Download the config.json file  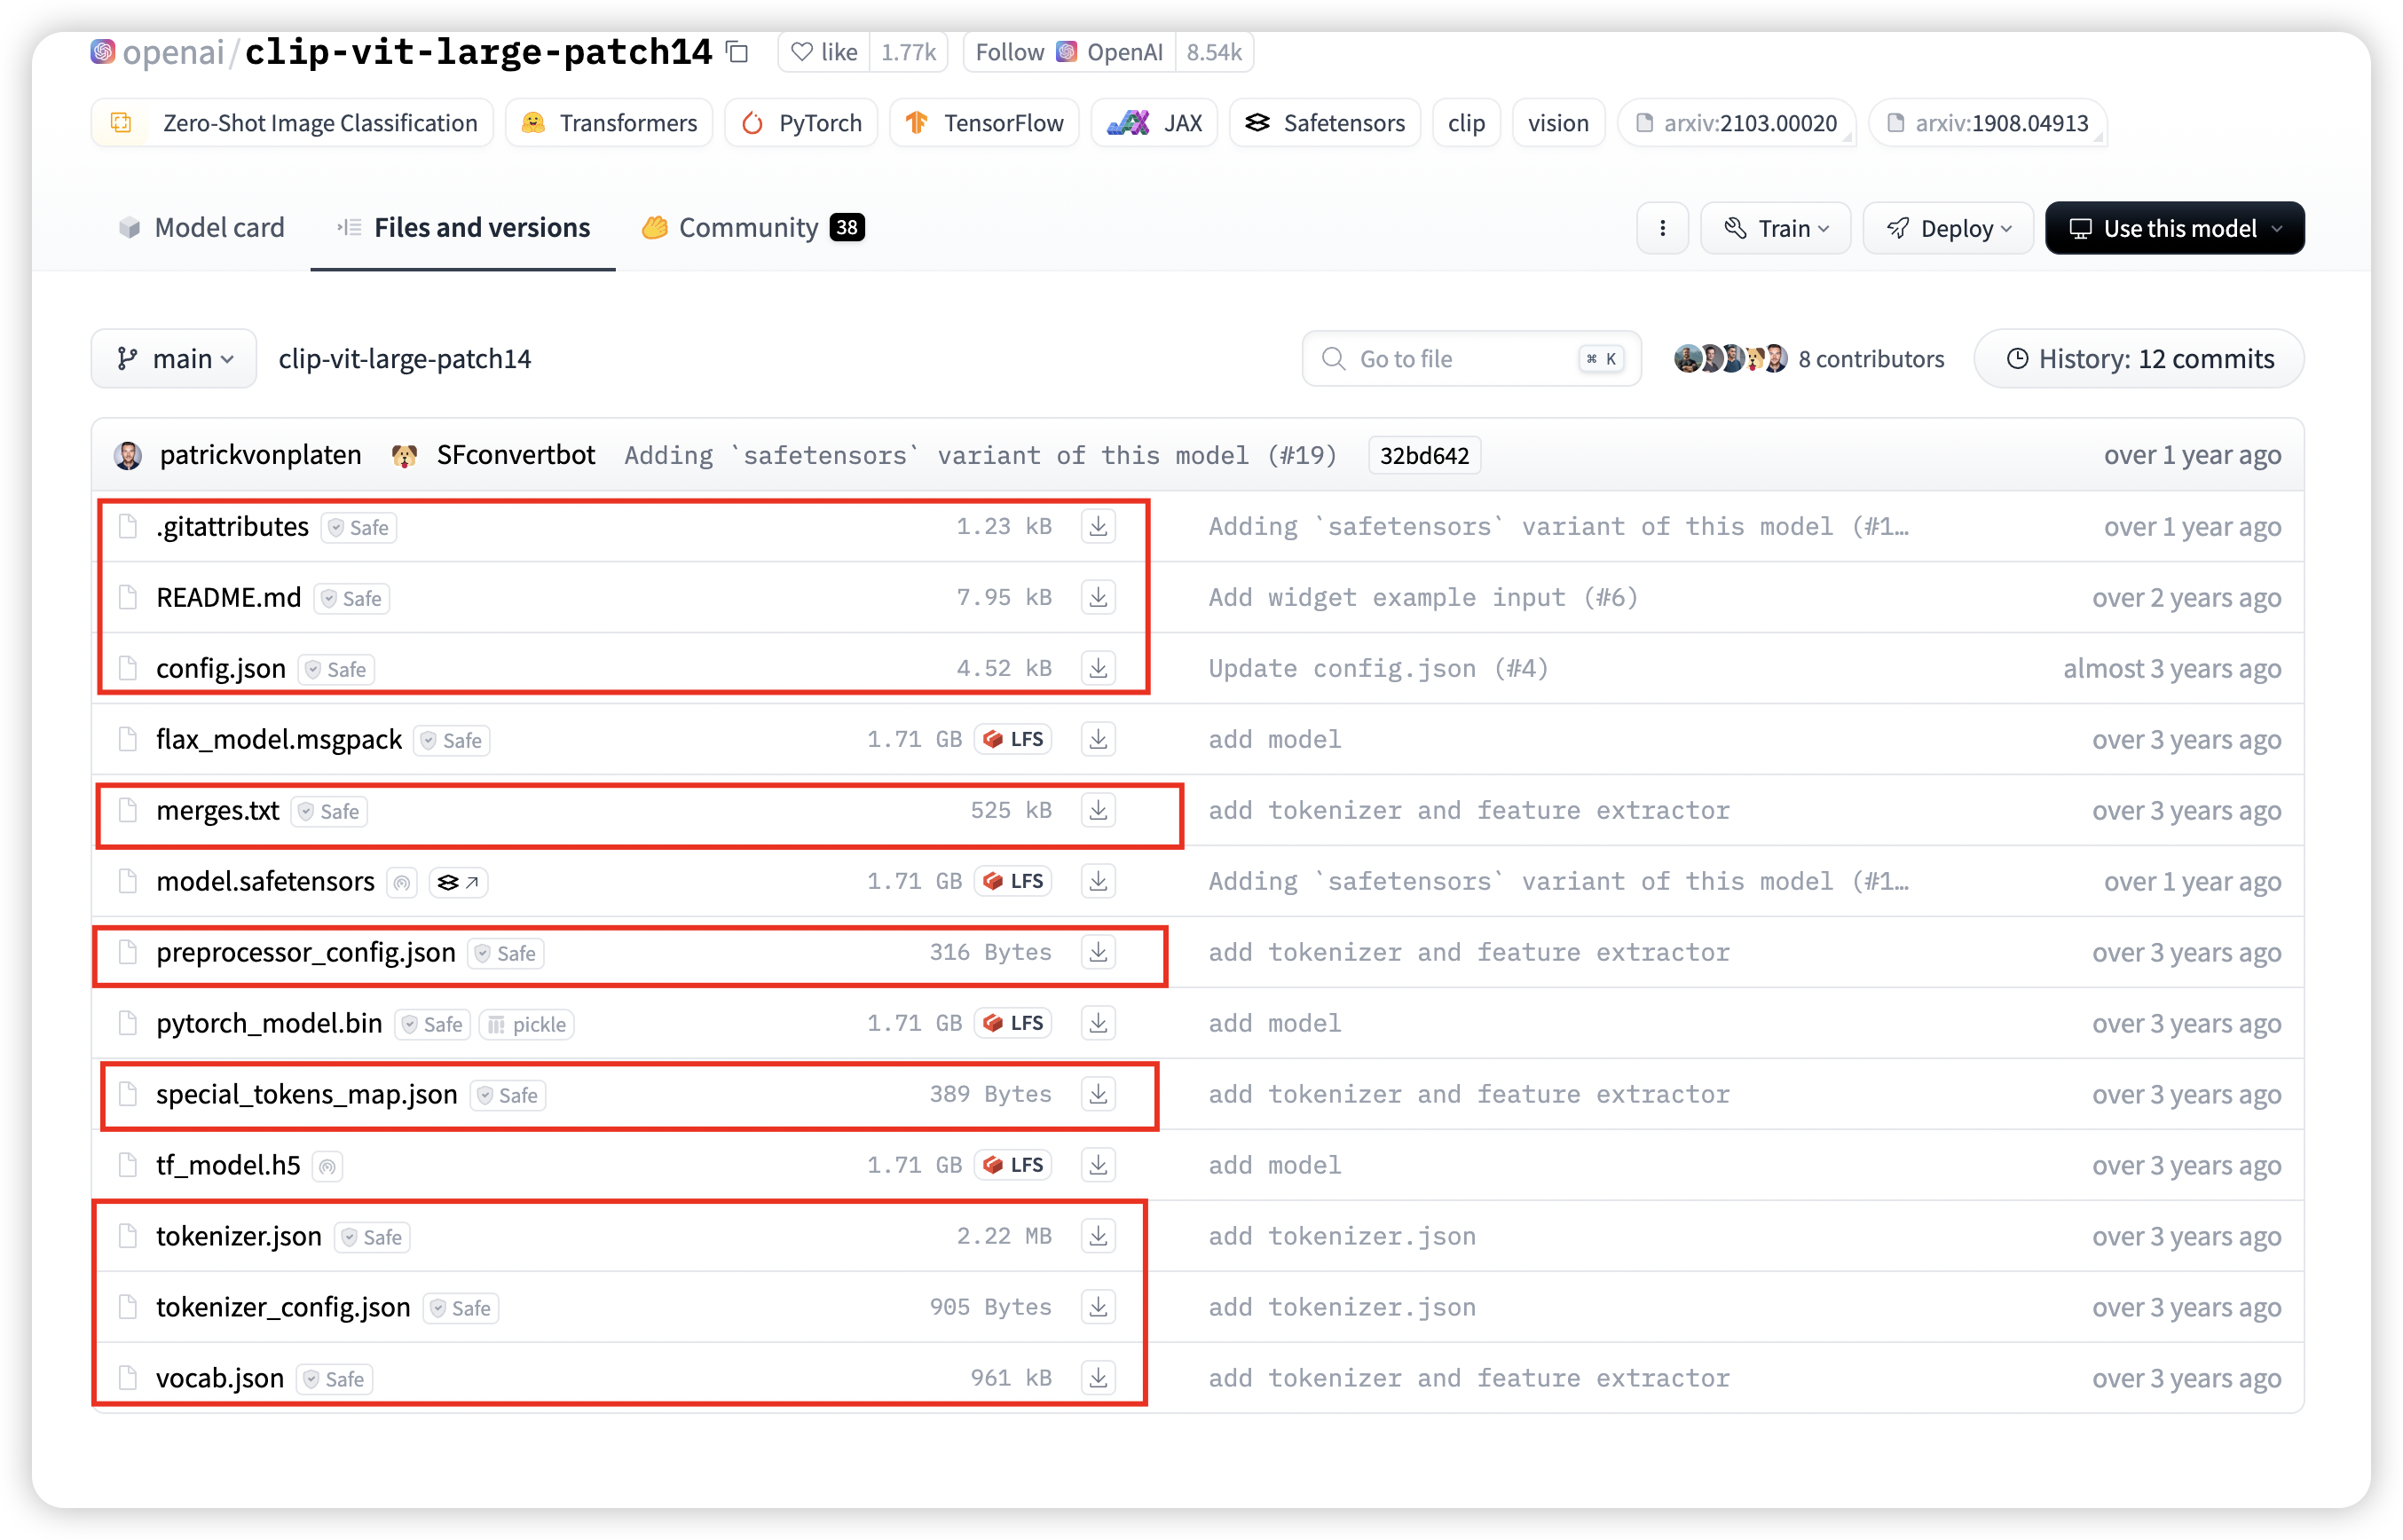click(x=1098, y=668)
